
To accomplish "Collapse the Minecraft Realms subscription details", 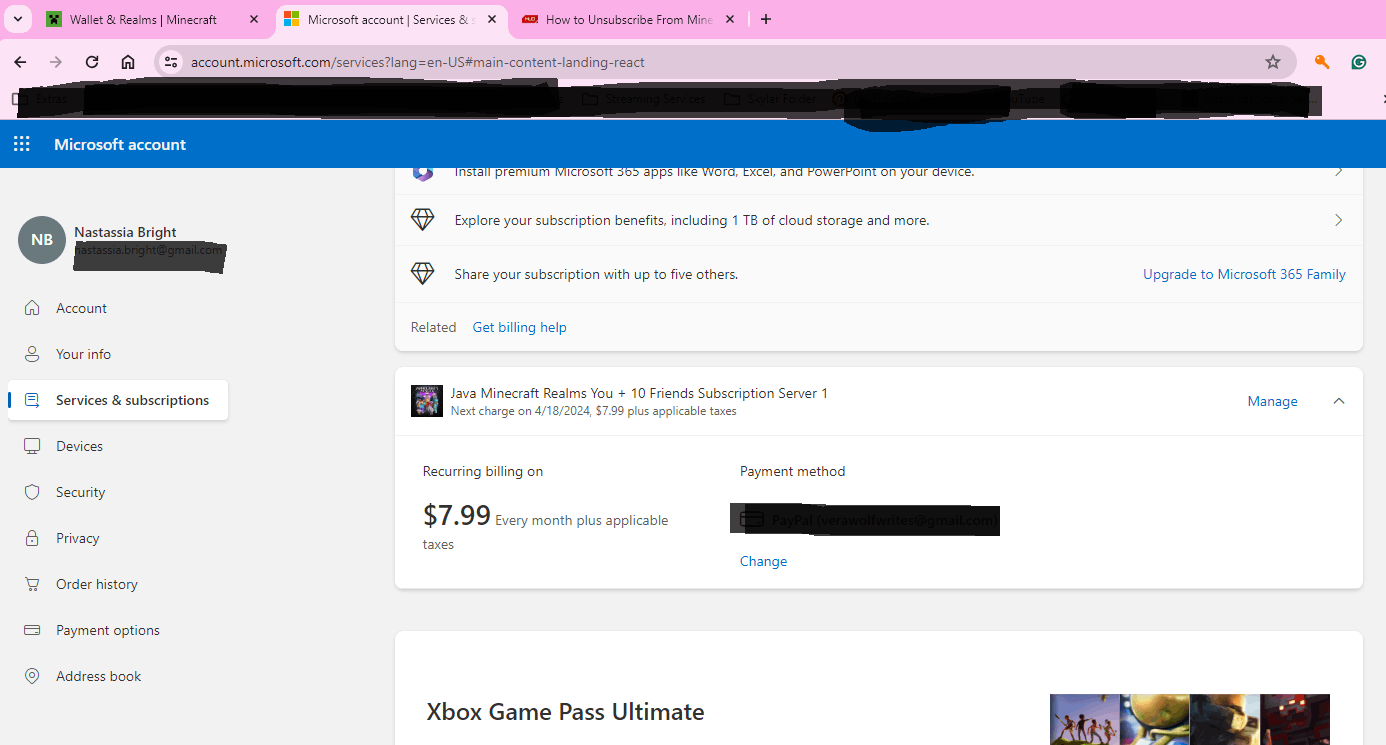I will point(1339,401).
